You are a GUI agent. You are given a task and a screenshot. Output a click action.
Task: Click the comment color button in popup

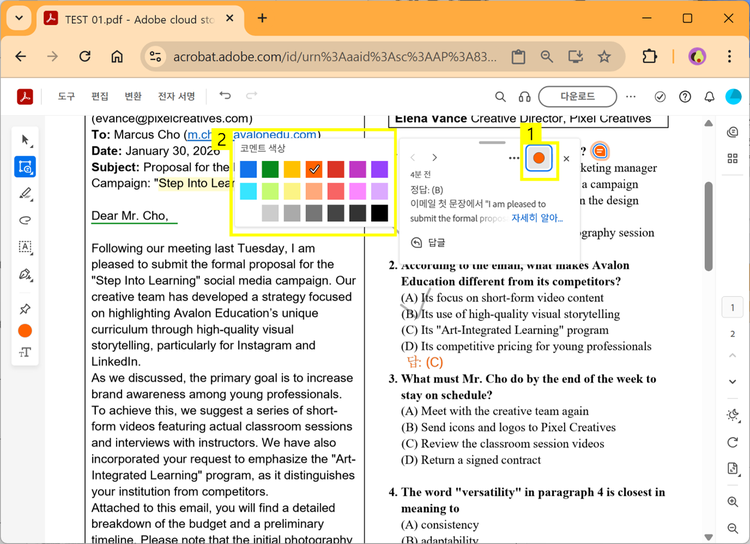point(539,158)
